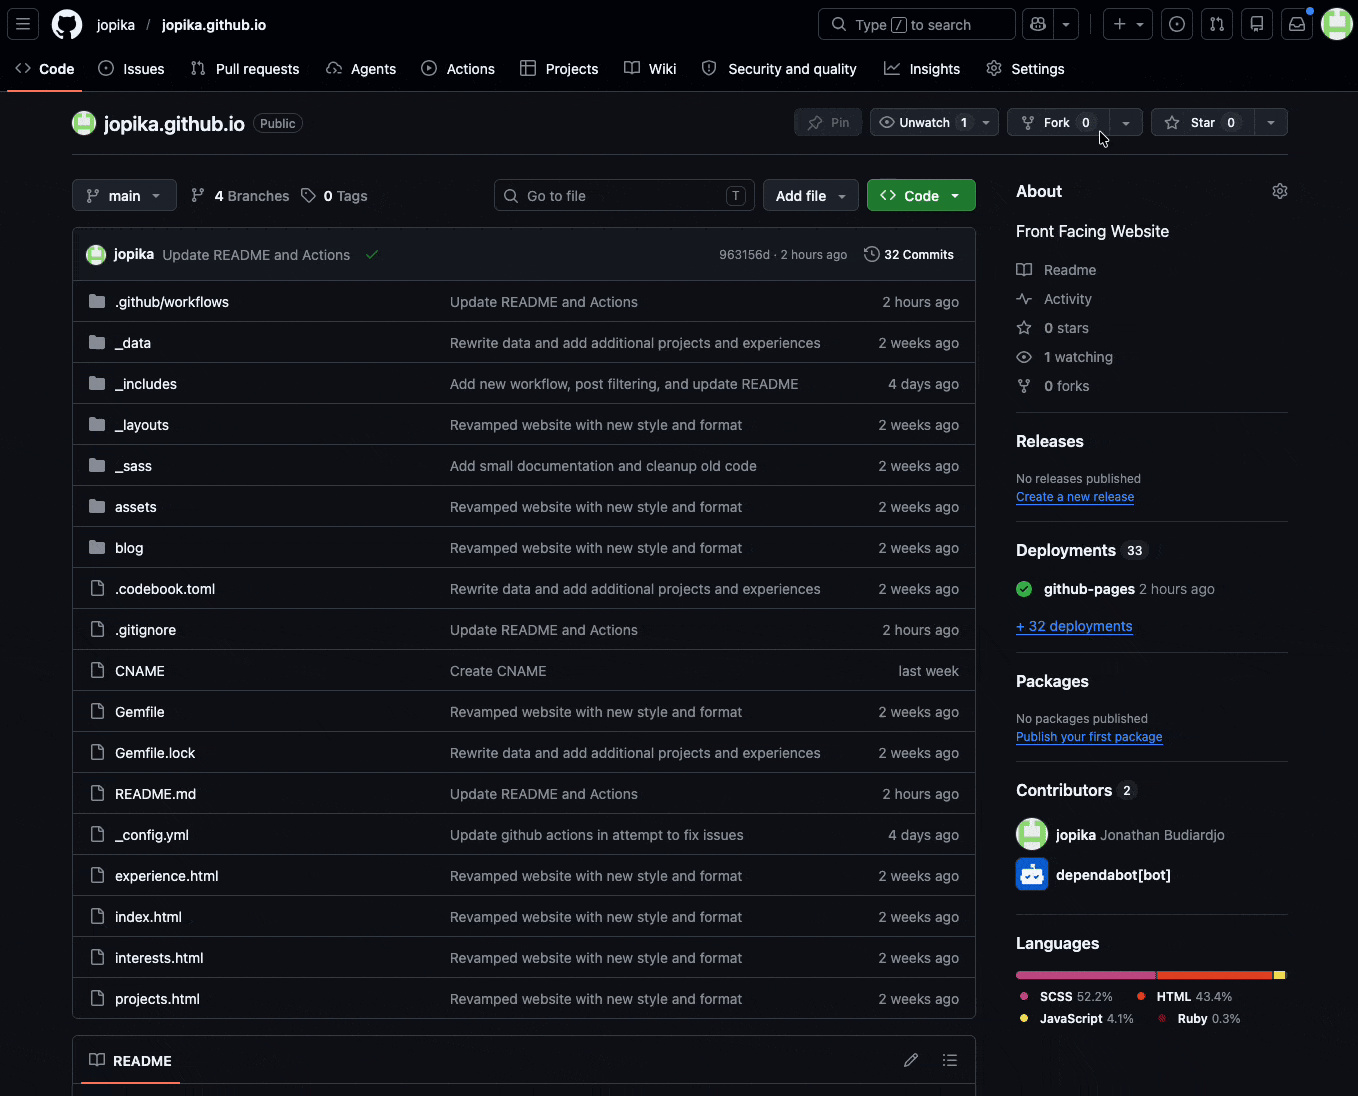Open the _sass folder
The height and width of the screenshot is (1096, 1358).
133,466
